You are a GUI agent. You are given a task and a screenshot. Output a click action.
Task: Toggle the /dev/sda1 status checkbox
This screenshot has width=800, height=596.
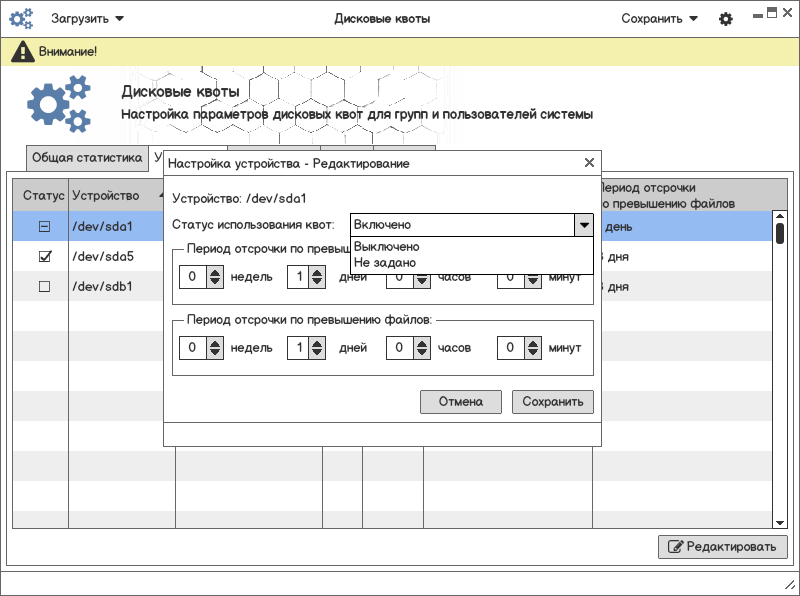point(44,227)
